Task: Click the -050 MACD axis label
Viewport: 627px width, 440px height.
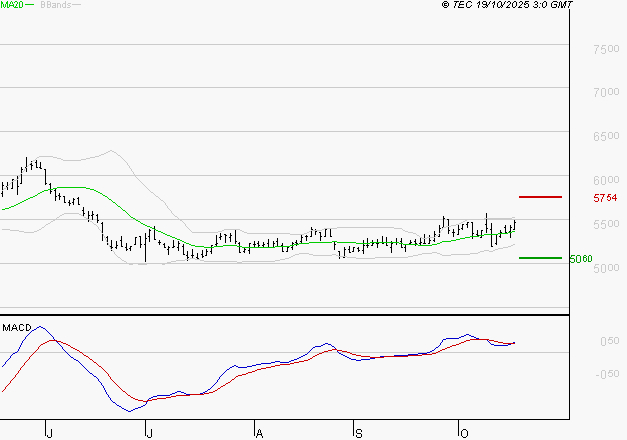Action: (x=605, y=375)
